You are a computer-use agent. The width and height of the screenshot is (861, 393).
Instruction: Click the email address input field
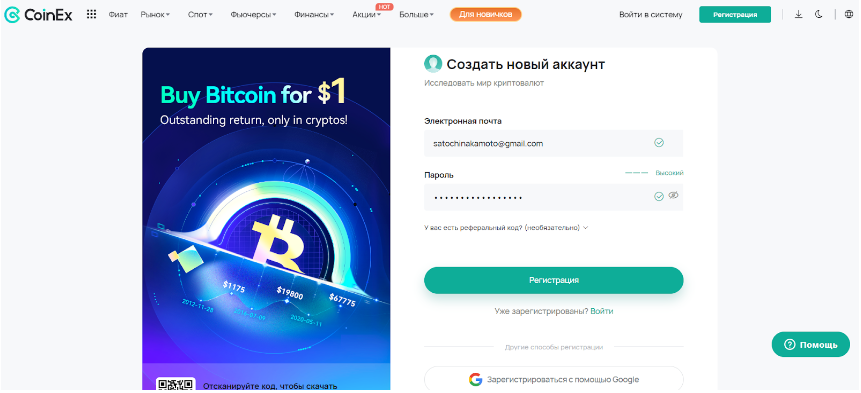pos(554,143)
